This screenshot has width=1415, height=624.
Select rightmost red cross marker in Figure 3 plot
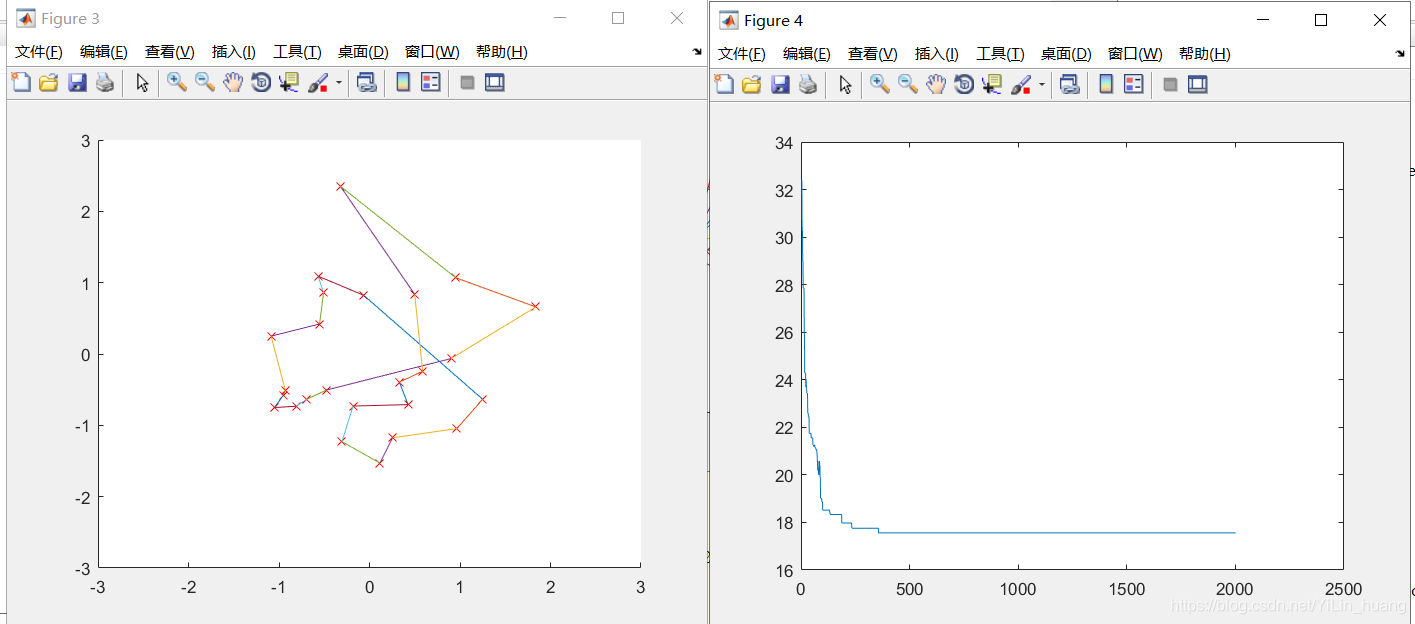tap(535, 306)
